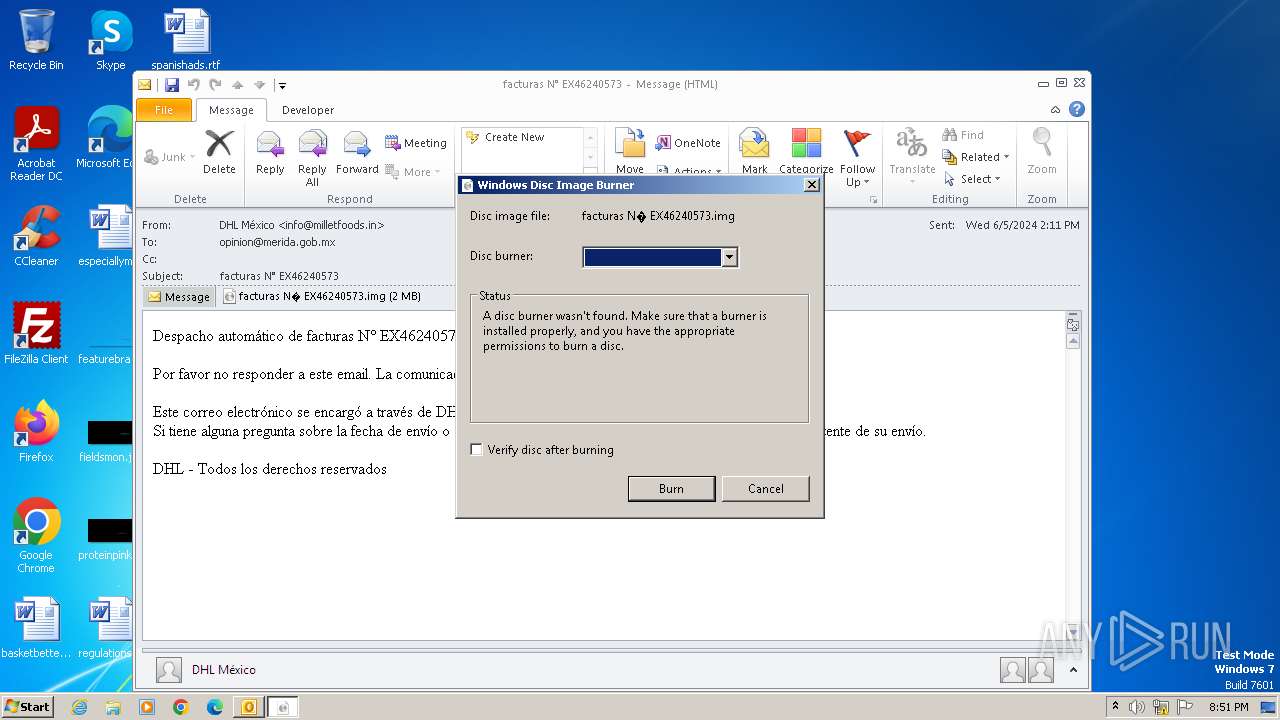1280x720 pixels.
Task: Click the Find binoculars icon
Action: pos(950,135)
